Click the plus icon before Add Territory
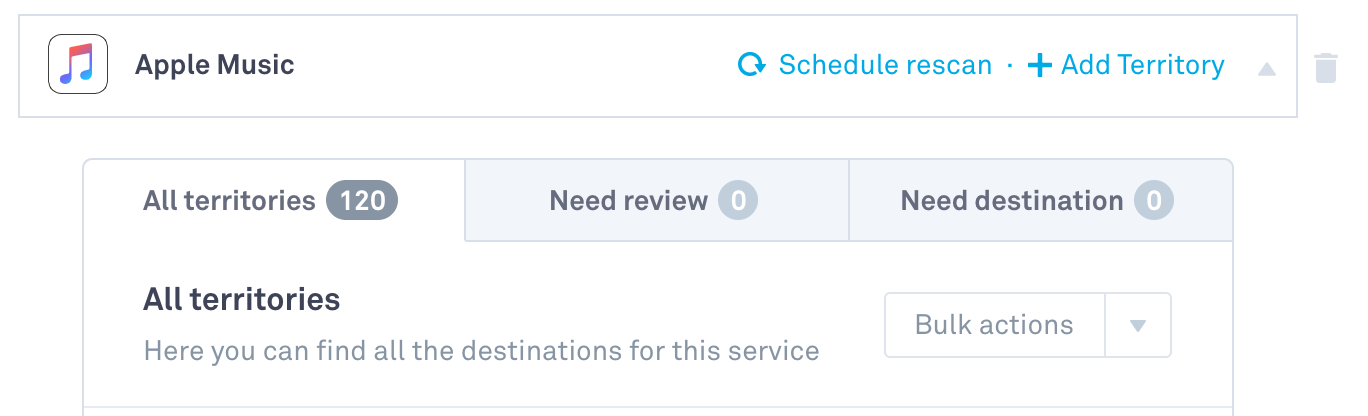This screenshot has height=416, width=1368. click(x=1040, y=66)
